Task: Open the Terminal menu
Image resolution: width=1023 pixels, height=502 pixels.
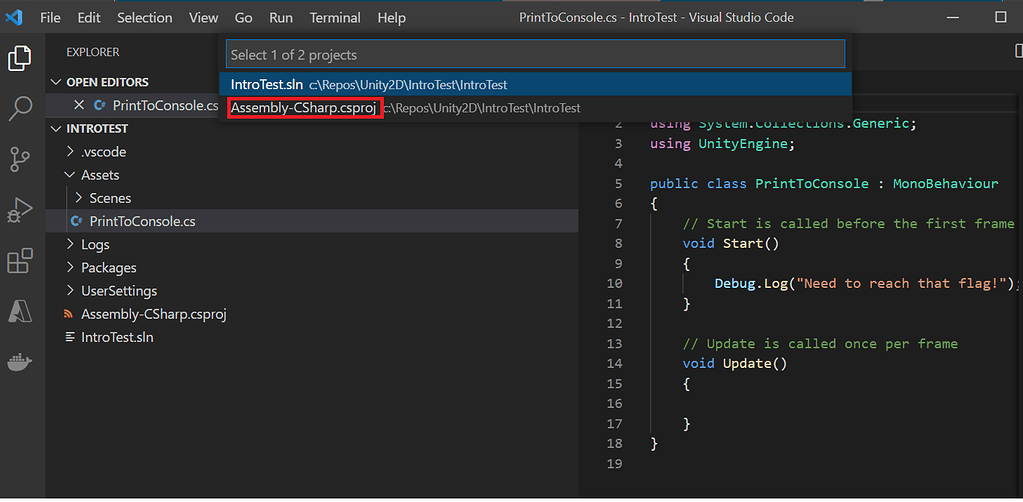Action: [x=335, y=18]
